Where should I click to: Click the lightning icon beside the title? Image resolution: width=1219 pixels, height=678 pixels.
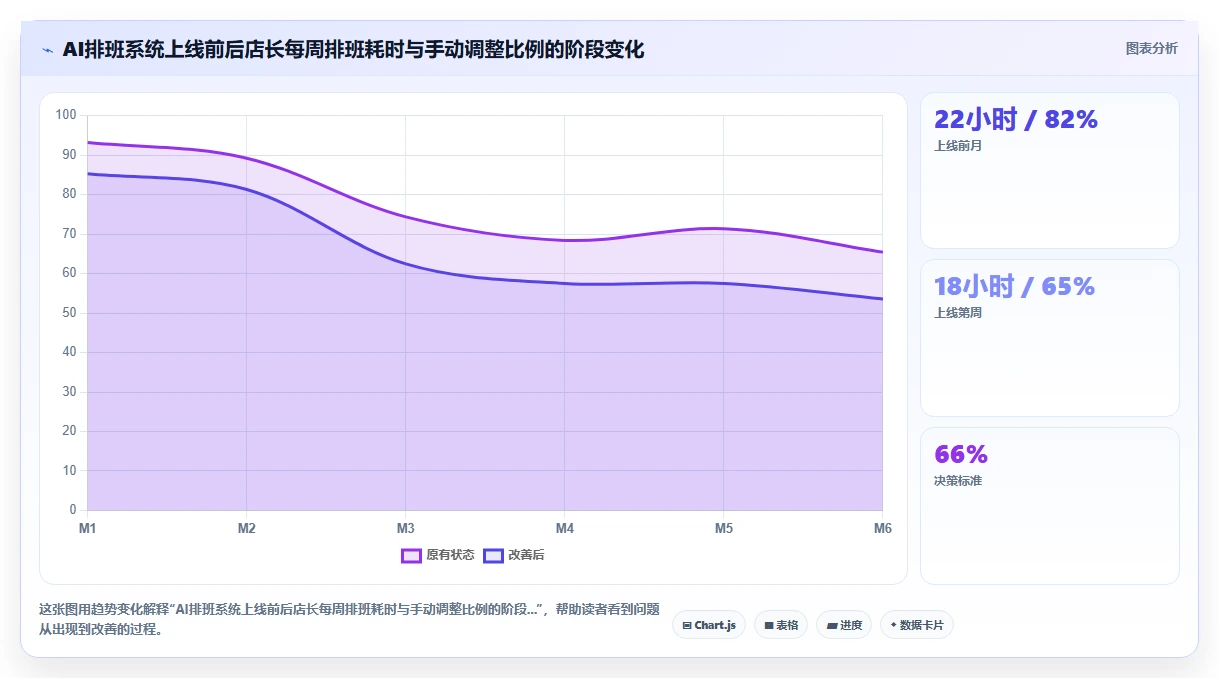(47, 49)
